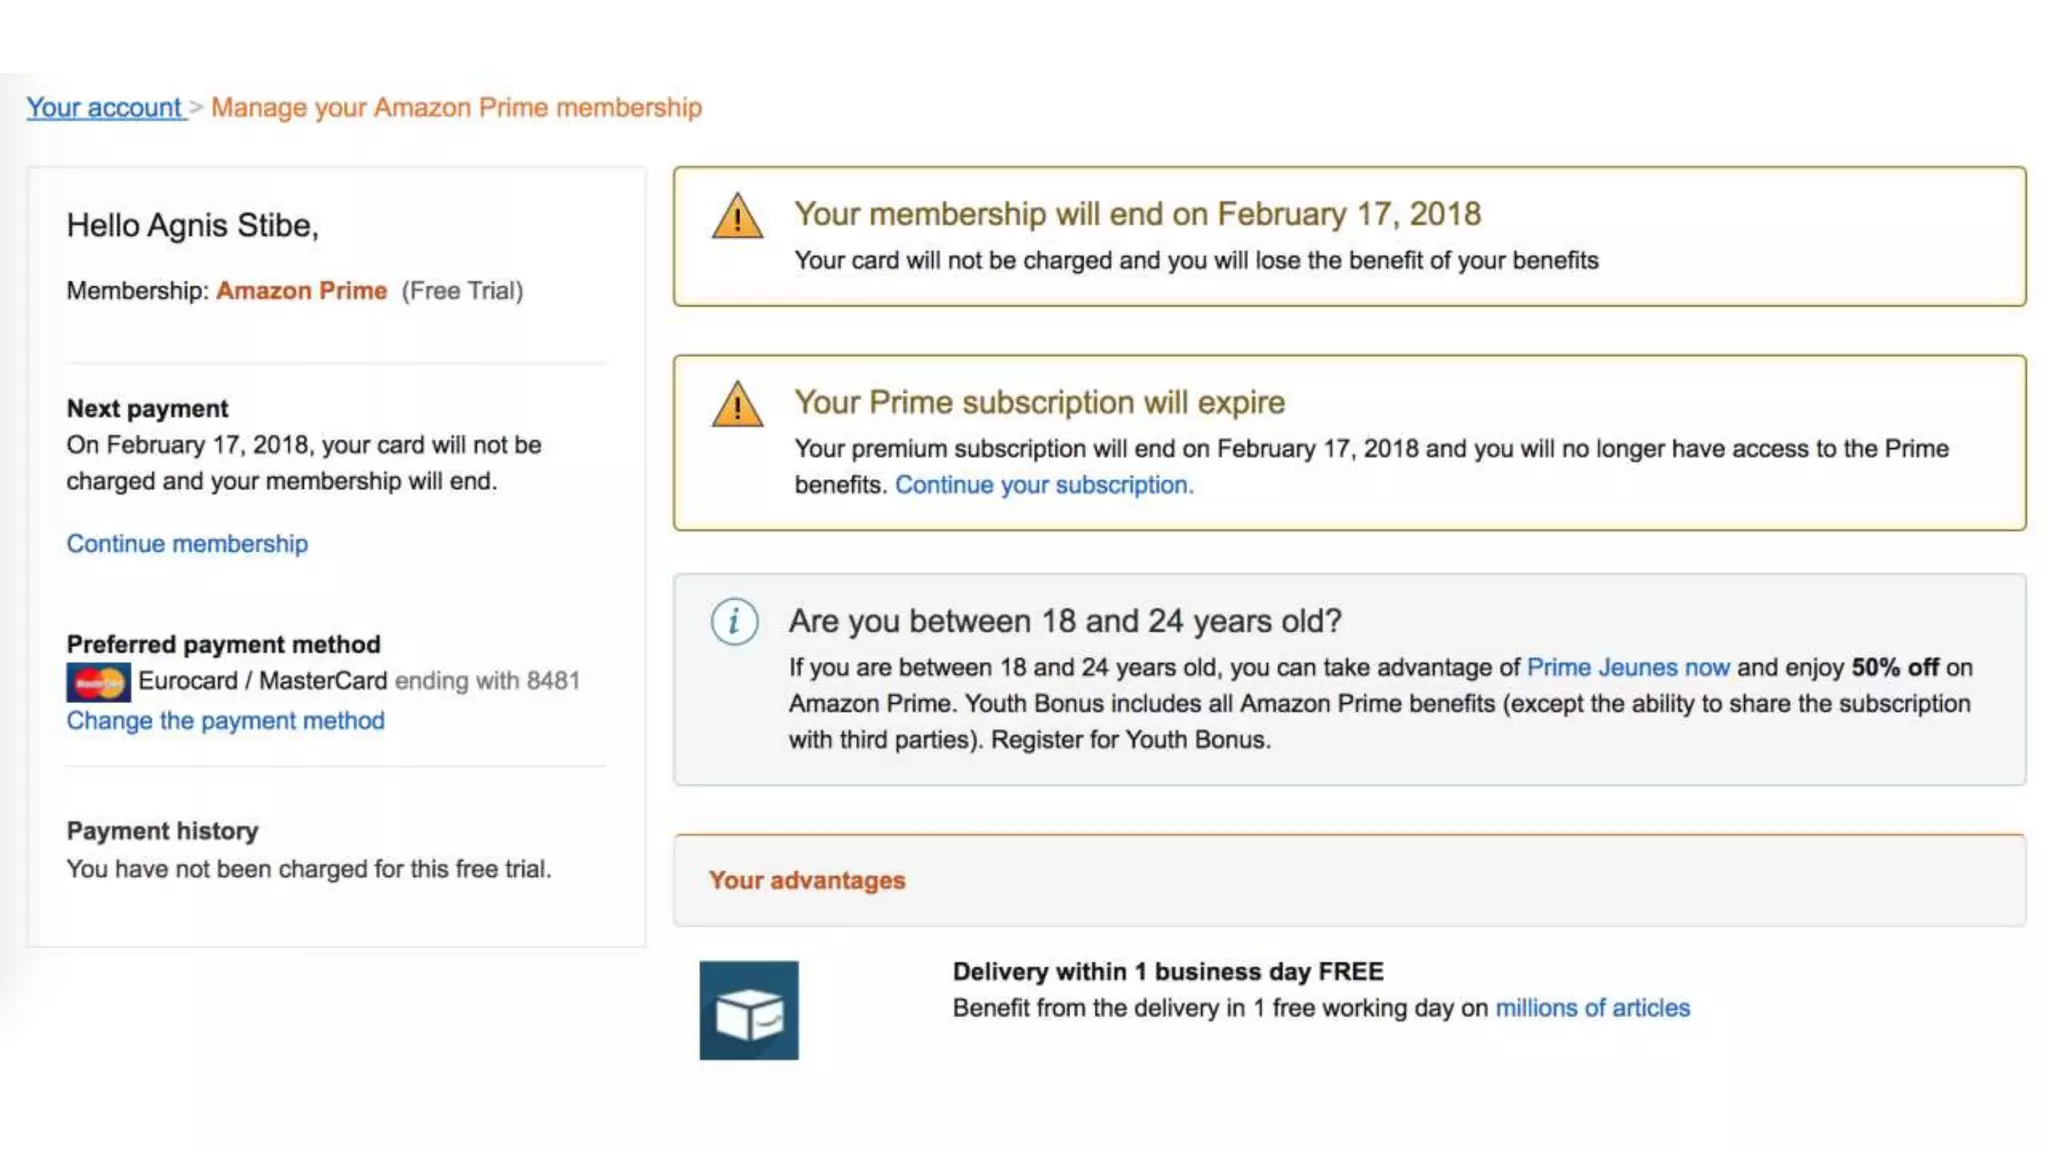Select the orange Amazon Prime membership label
2048x1152 pixels.
[301, 291]
